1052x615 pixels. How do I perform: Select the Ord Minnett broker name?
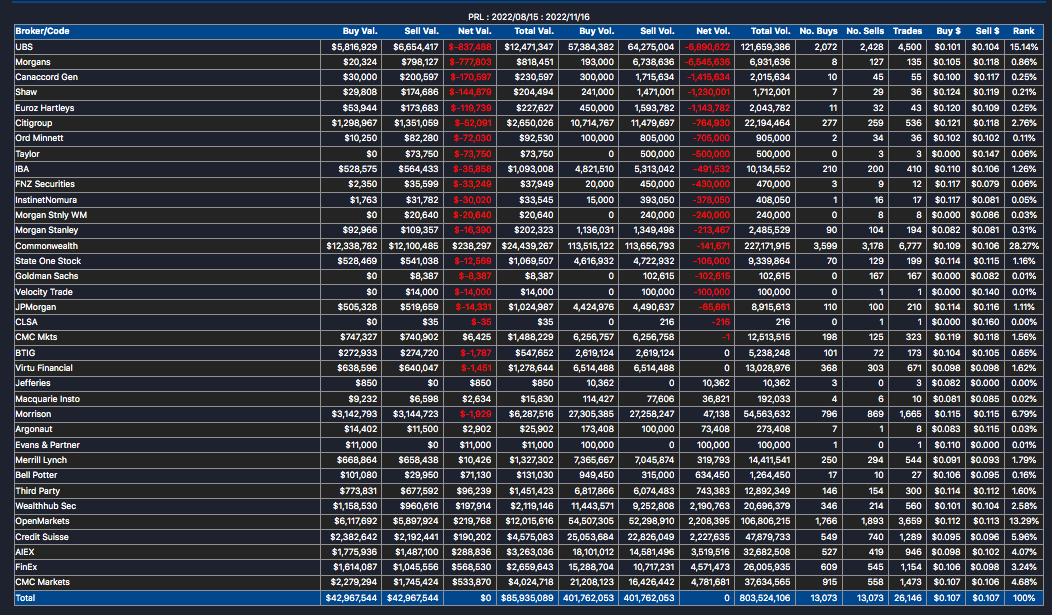[x=39, y=138]
